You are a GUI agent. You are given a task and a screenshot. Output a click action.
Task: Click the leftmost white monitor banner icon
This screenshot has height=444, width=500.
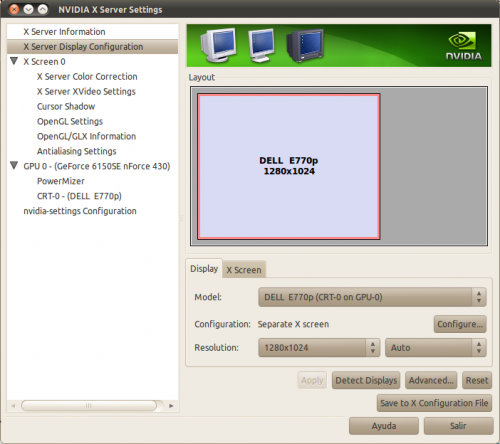[219, 45]
